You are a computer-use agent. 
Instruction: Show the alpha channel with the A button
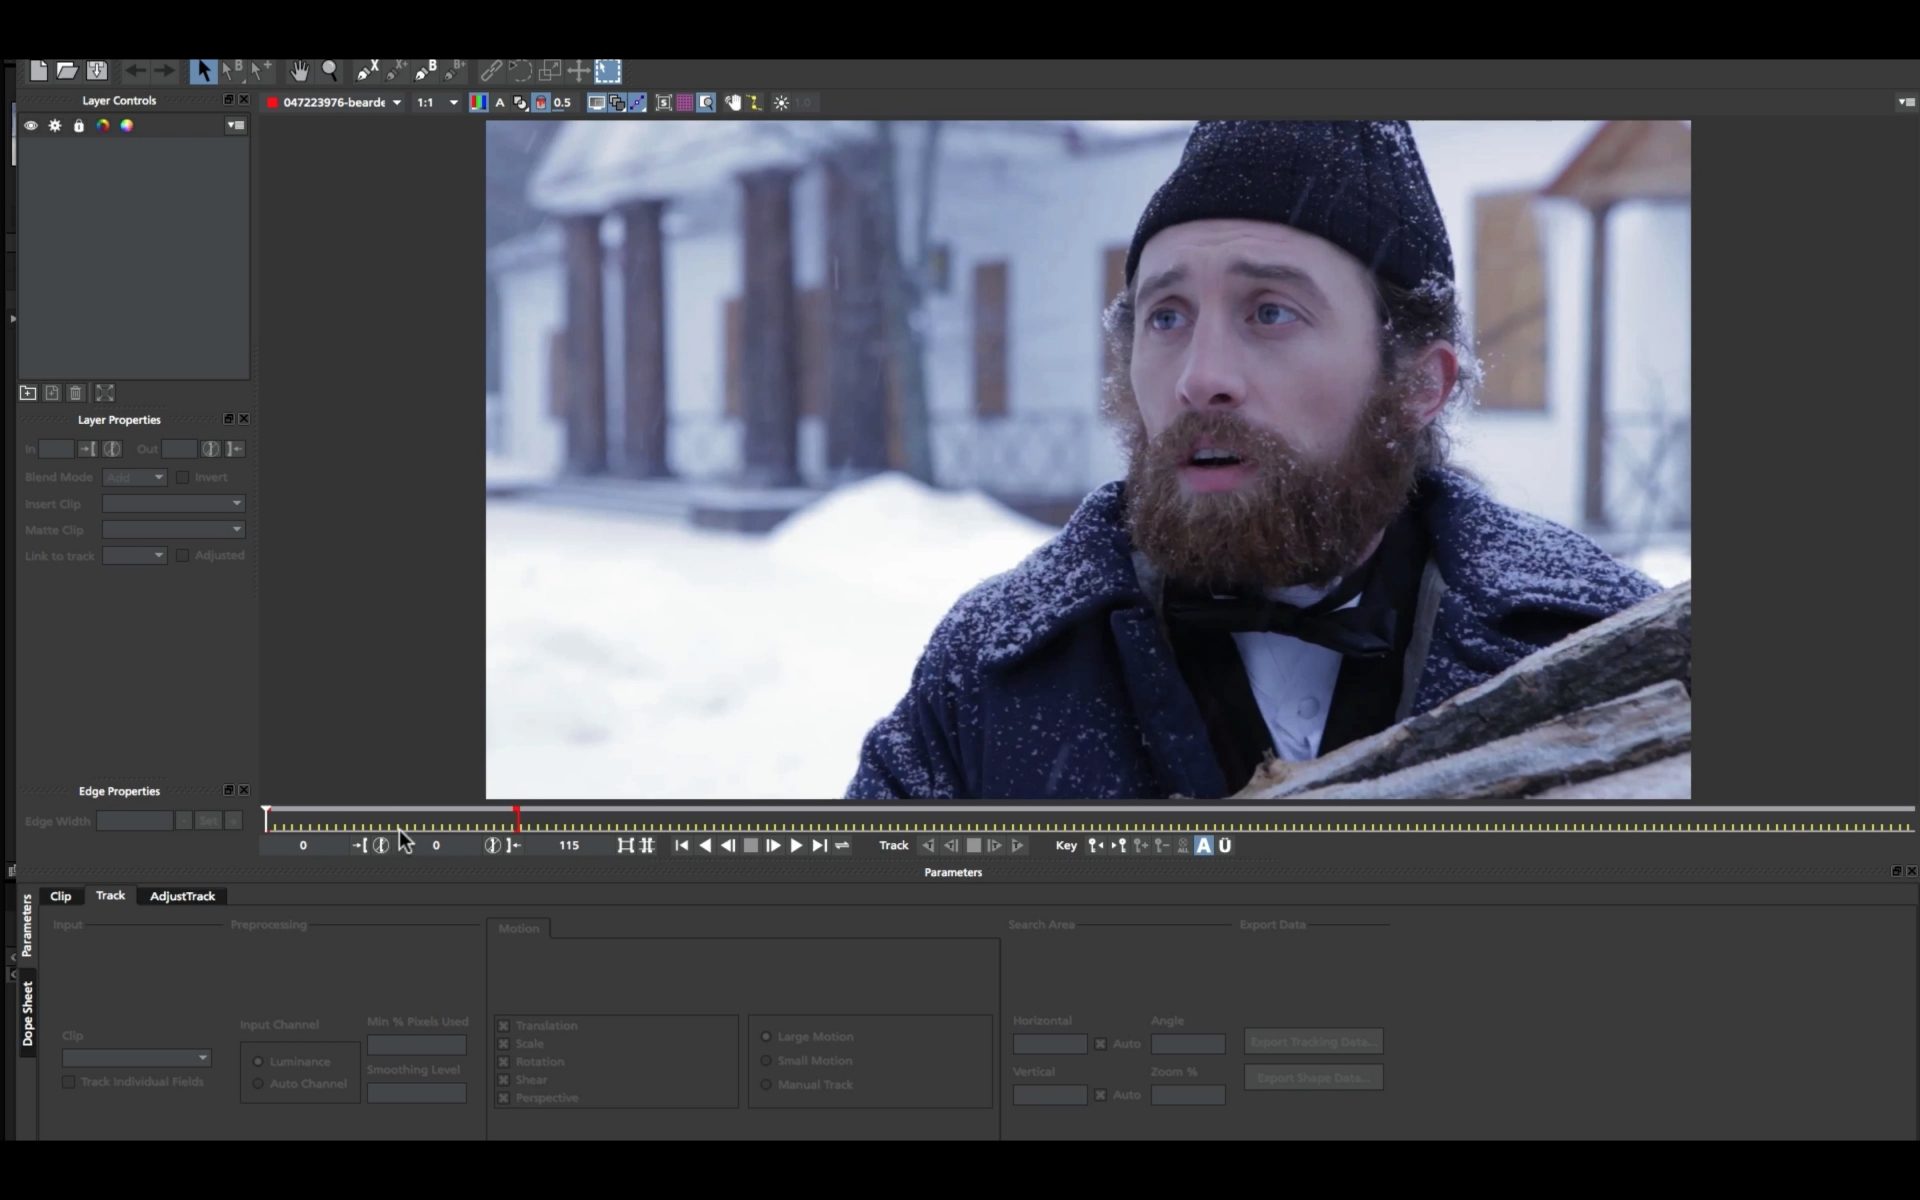[500, 102]
